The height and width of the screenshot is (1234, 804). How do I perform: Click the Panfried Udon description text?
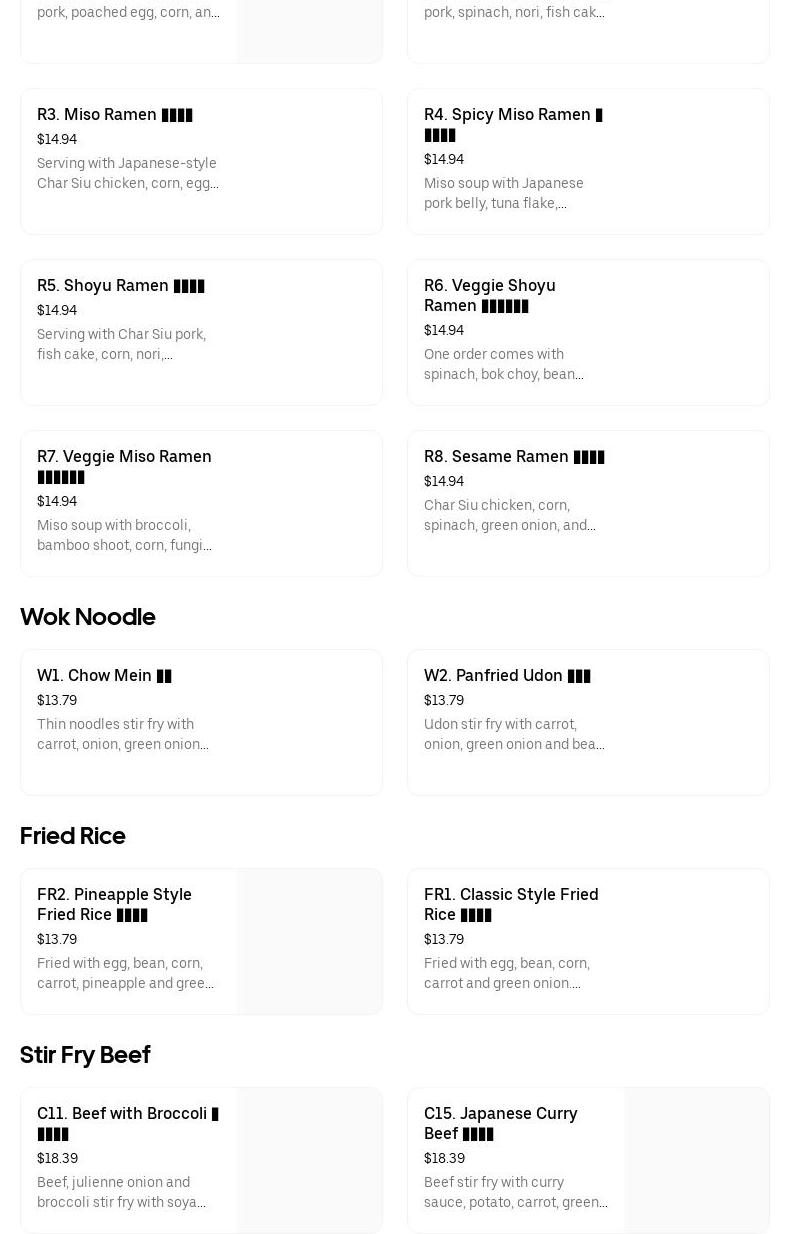pyautogui.click(x=514, y=734)
